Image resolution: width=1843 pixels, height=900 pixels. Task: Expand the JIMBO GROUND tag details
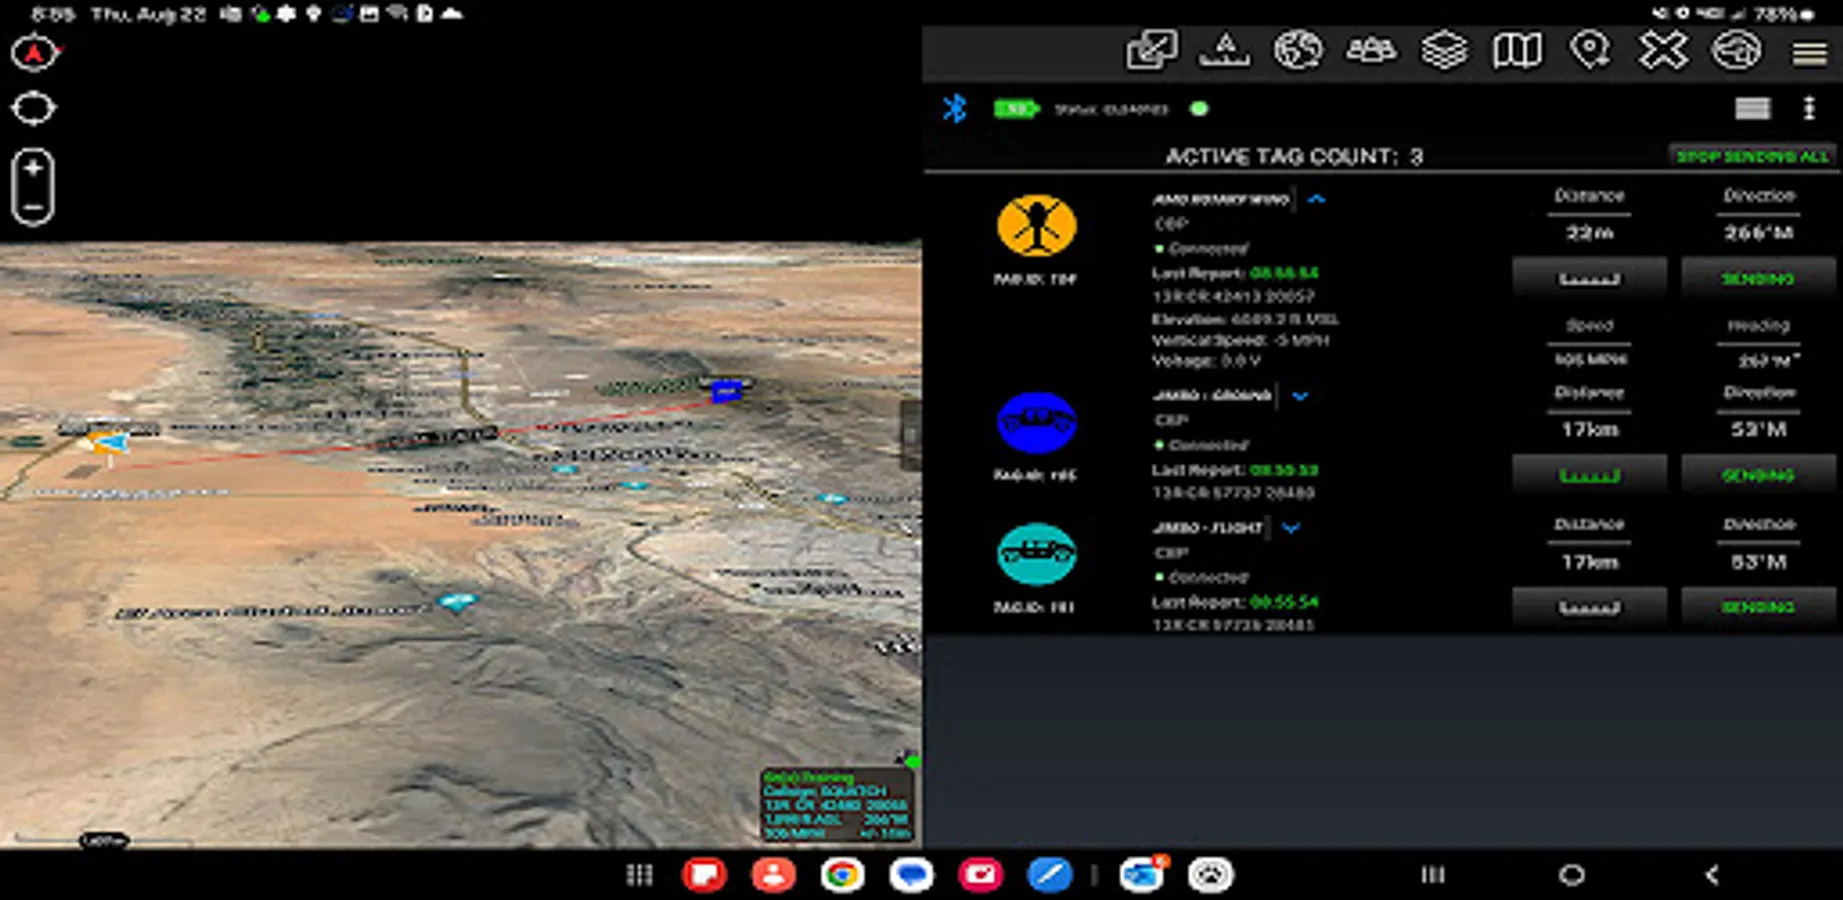(1300, 396)
